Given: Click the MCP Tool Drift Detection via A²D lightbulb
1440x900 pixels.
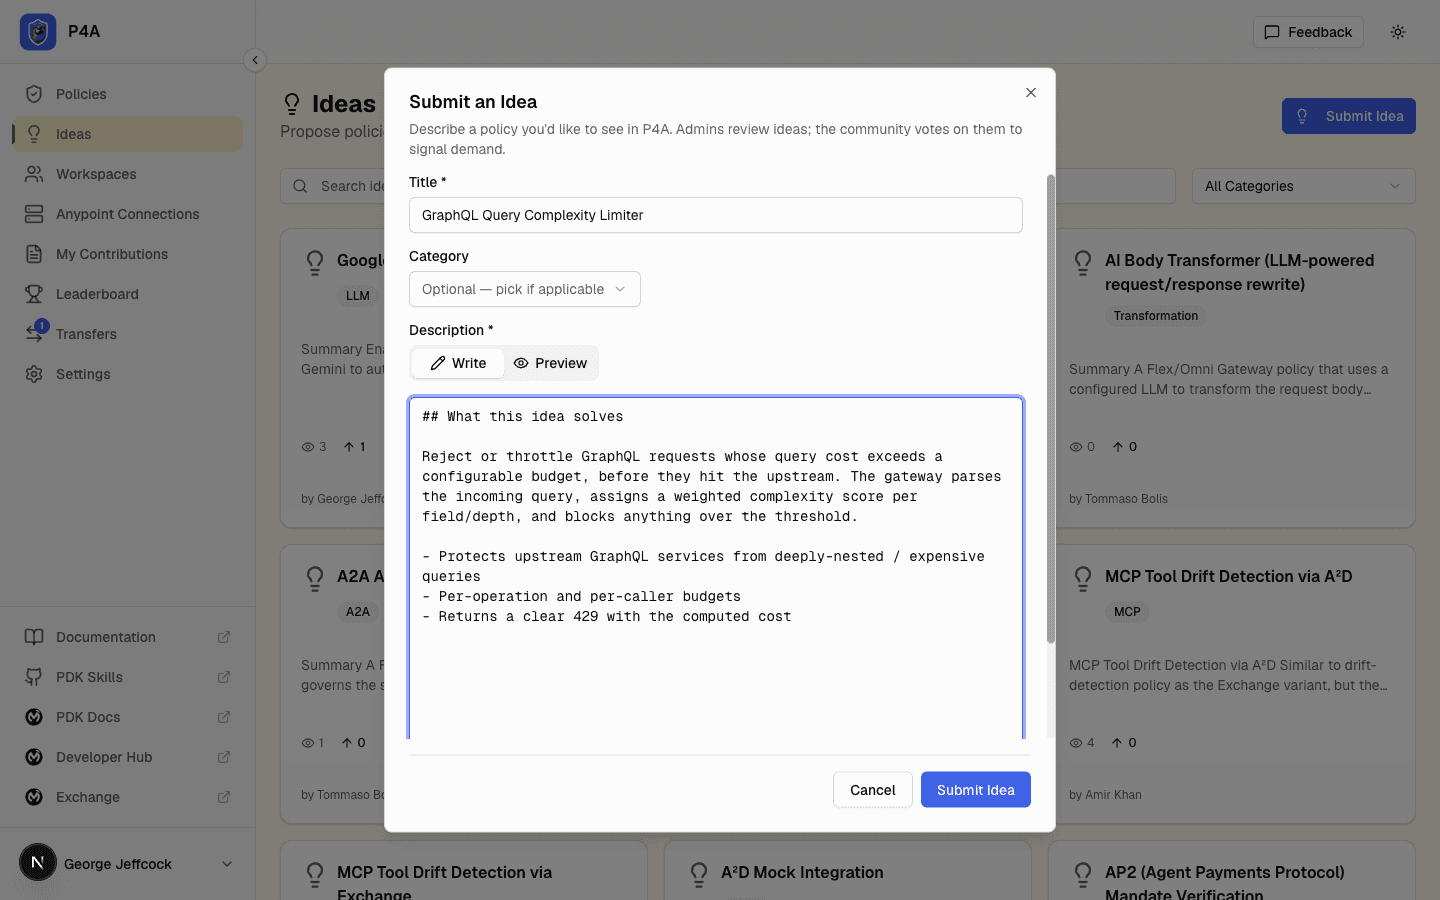Looking at the screenshot, I should coord(1083,579).
